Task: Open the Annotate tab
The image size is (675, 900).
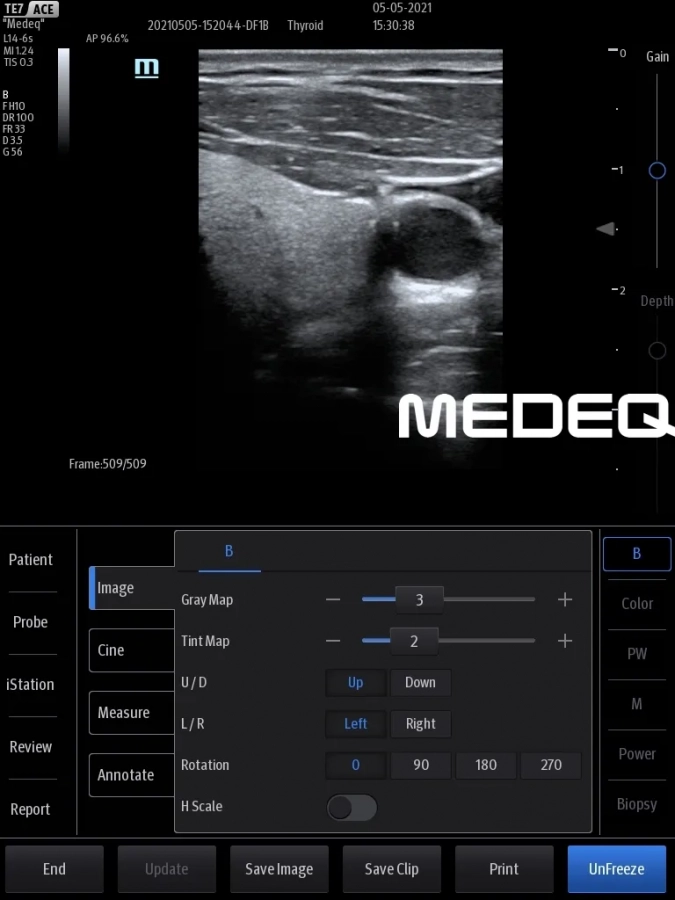Action: click(132, 775)
